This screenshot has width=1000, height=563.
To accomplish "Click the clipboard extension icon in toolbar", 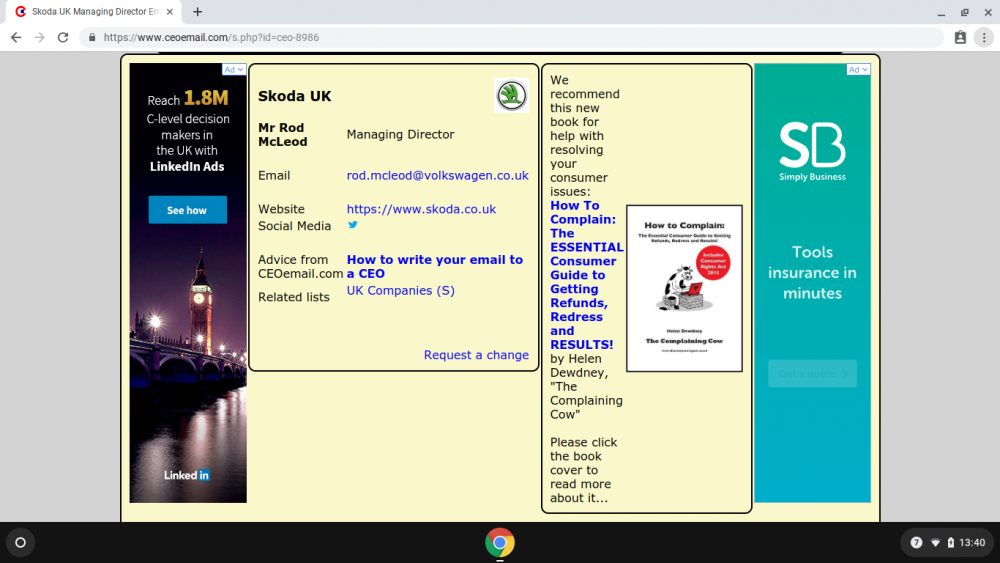I will tap(960, 38).
